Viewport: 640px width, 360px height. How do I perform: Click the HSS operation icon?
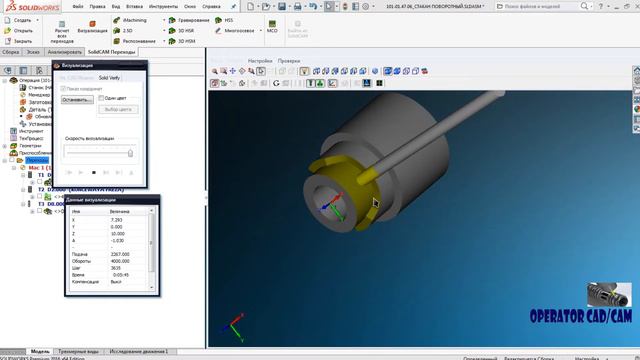(x=218, y=20)
